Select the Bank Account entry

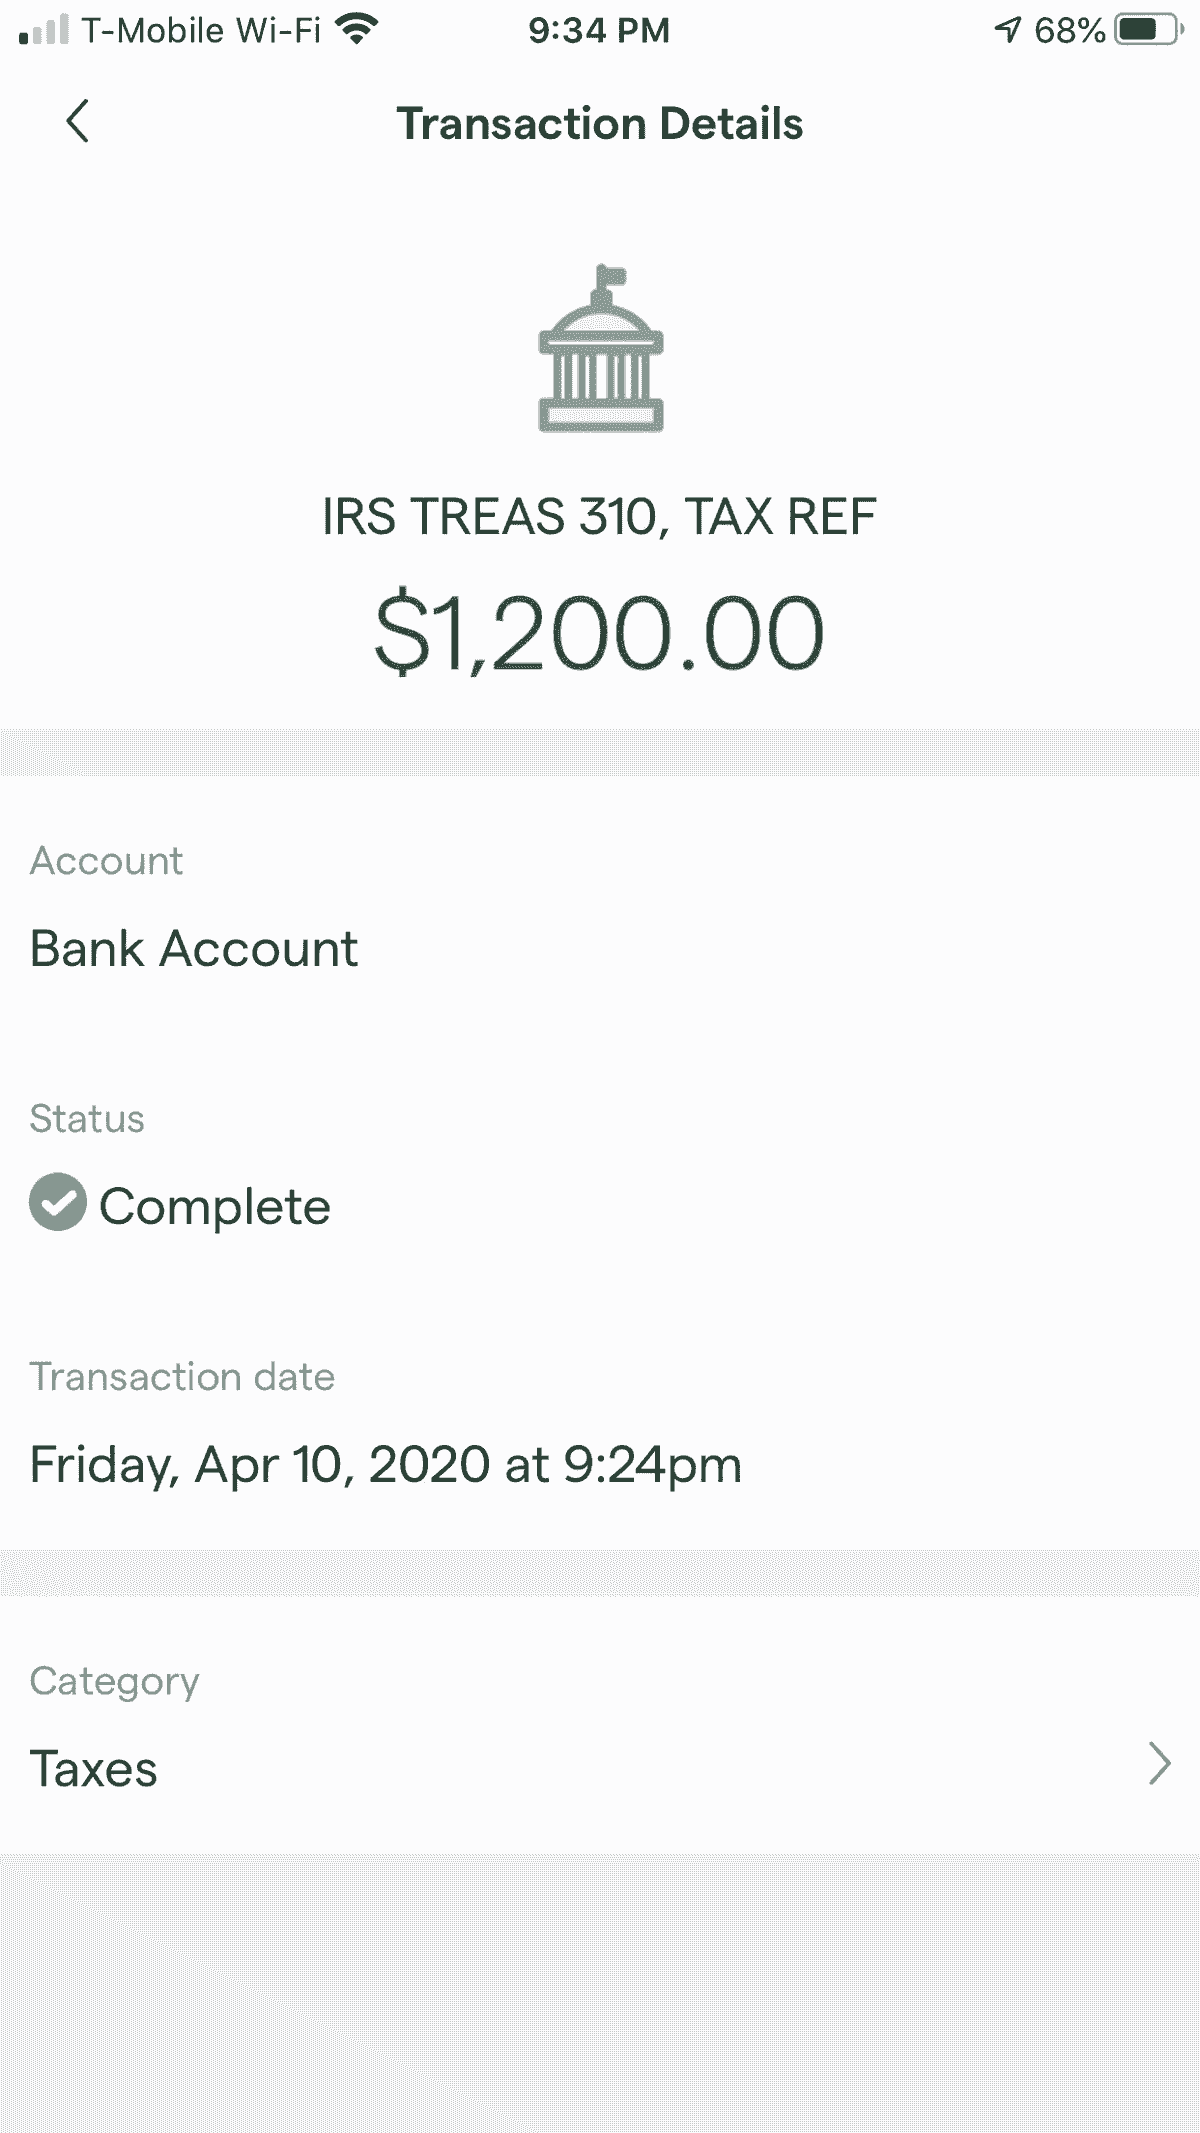coord(194,948)
